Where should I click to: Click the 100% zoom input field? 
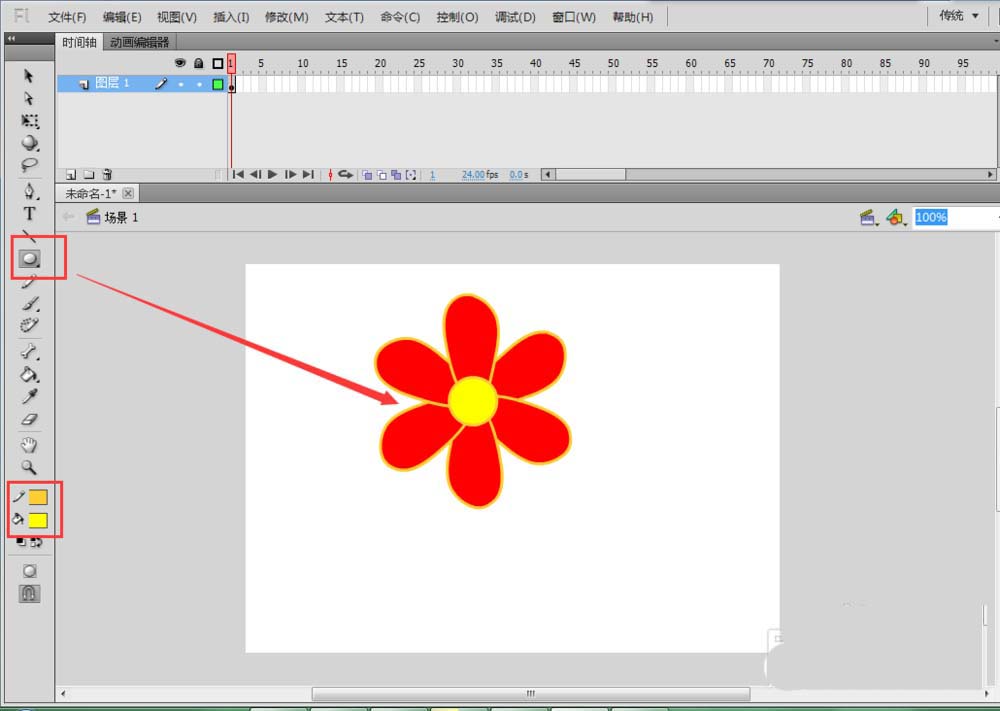pyautogui.click(x=953, y=217)
